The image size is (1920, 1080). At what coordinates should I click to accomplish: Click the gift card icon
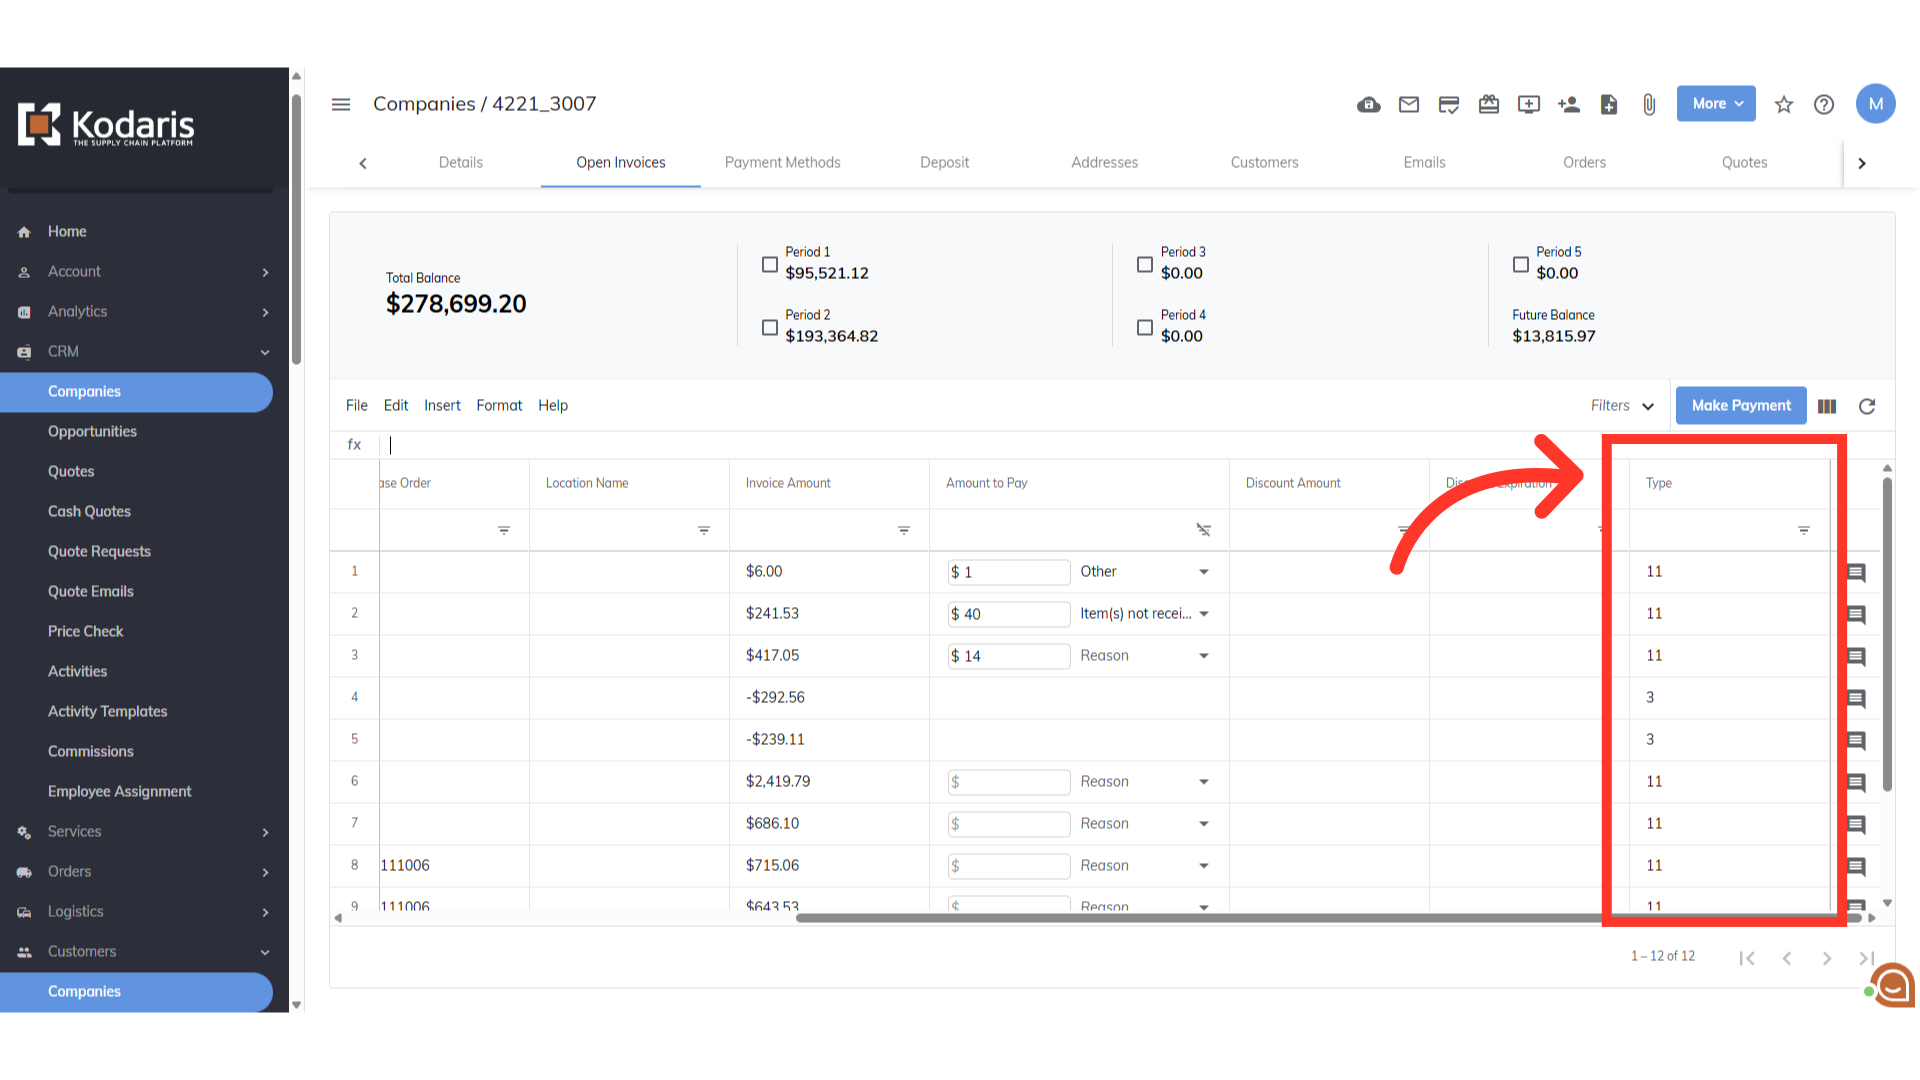(1488, 104)
